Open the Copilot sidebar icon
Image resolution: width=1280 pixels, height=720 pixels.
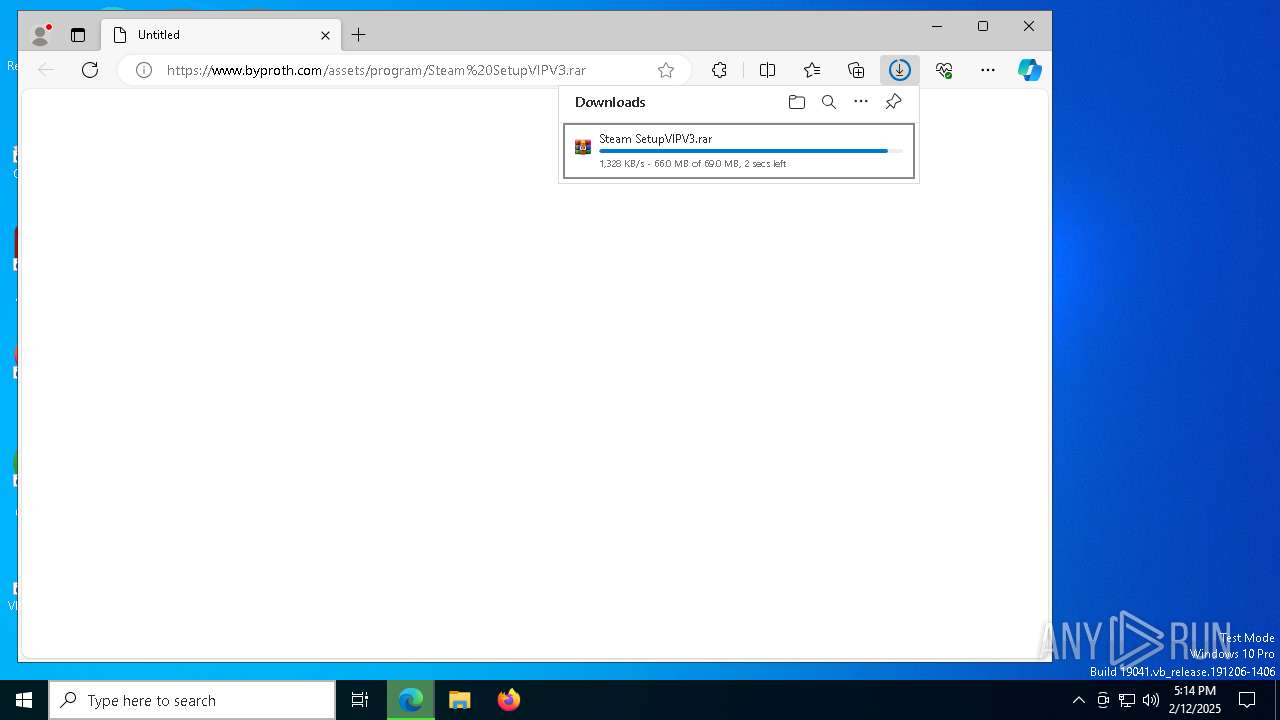[x=1030, y=70]
